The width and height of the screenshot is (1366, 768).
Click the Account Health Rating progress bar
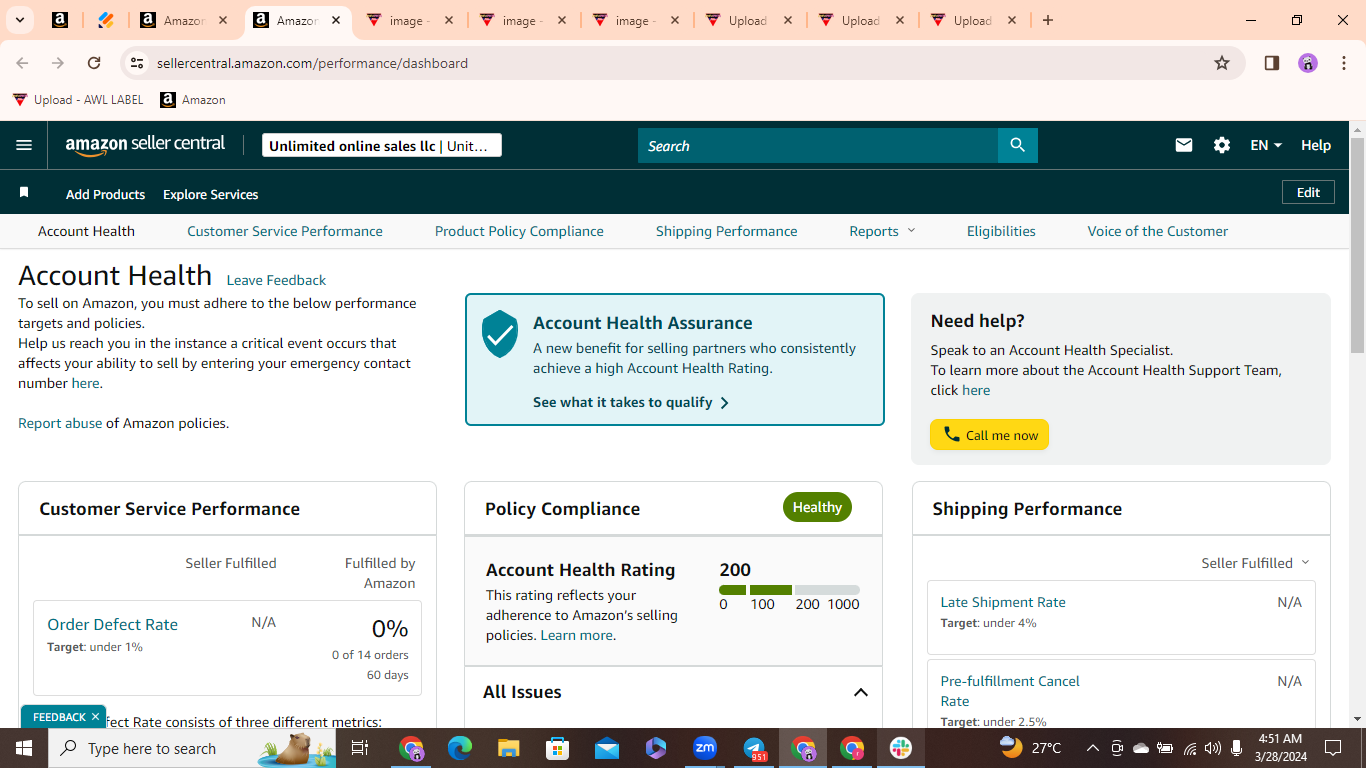pyautogui.click(x=789, y=590)
